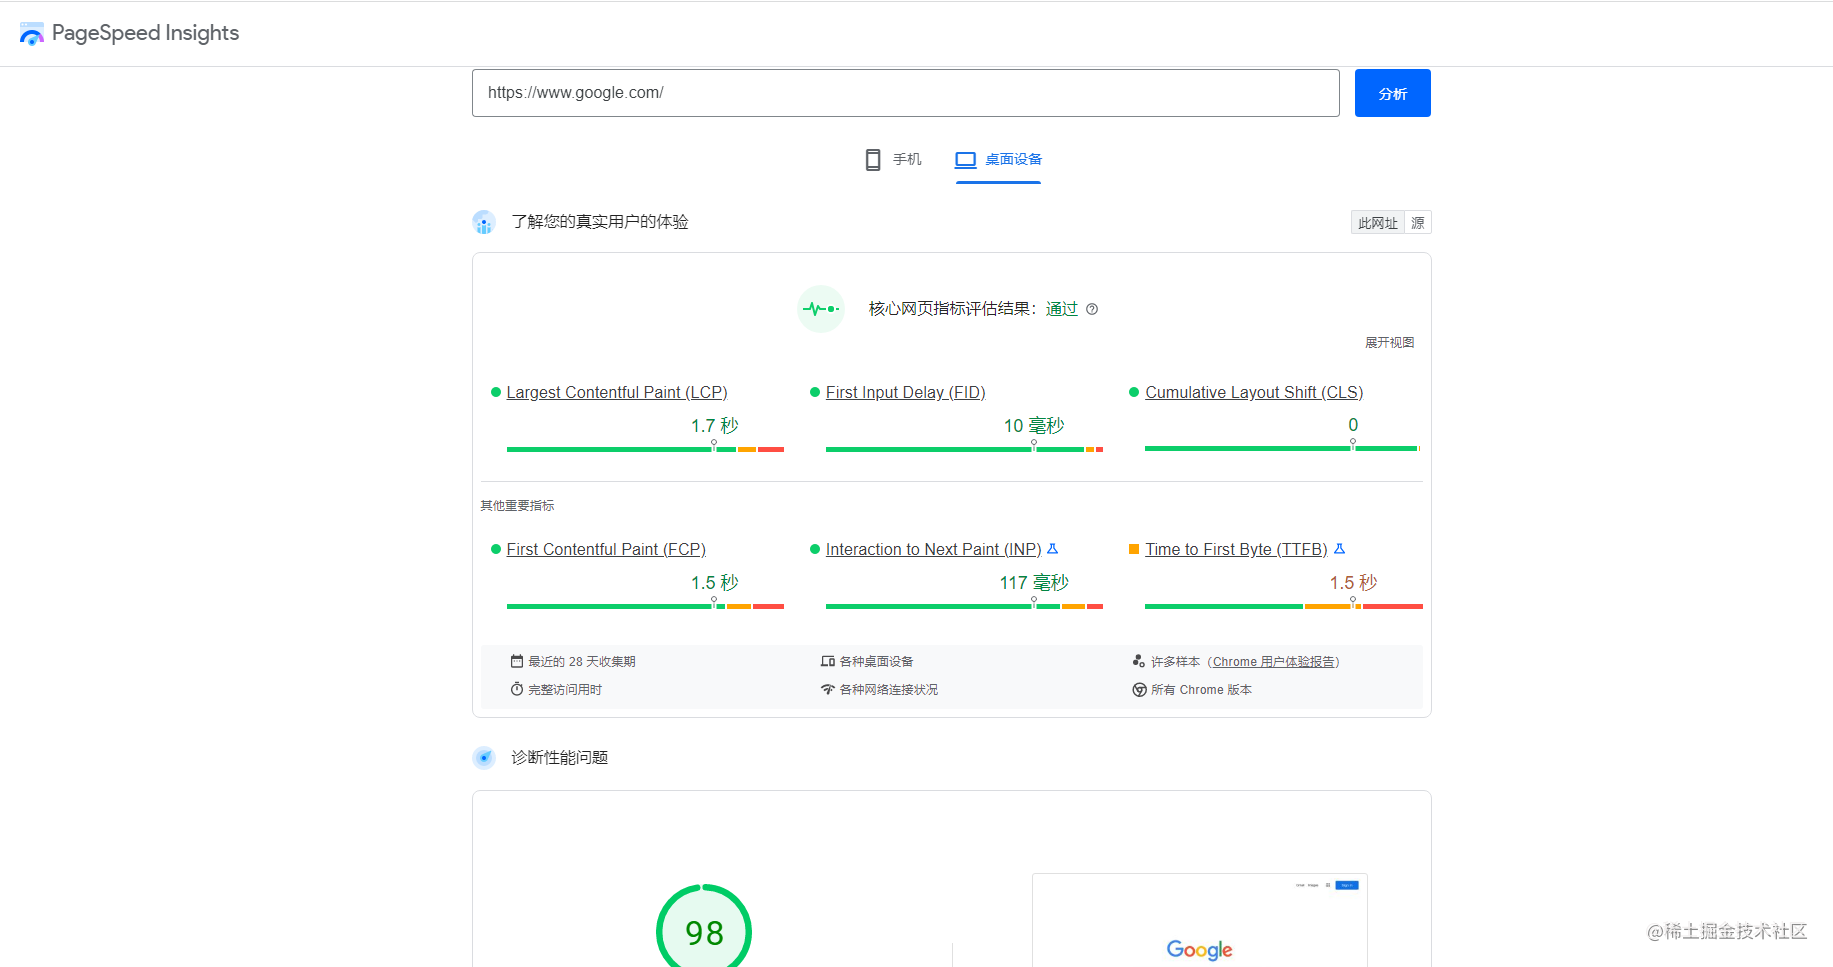Click the Core Web Vitals pulse icon

[821, 309]
